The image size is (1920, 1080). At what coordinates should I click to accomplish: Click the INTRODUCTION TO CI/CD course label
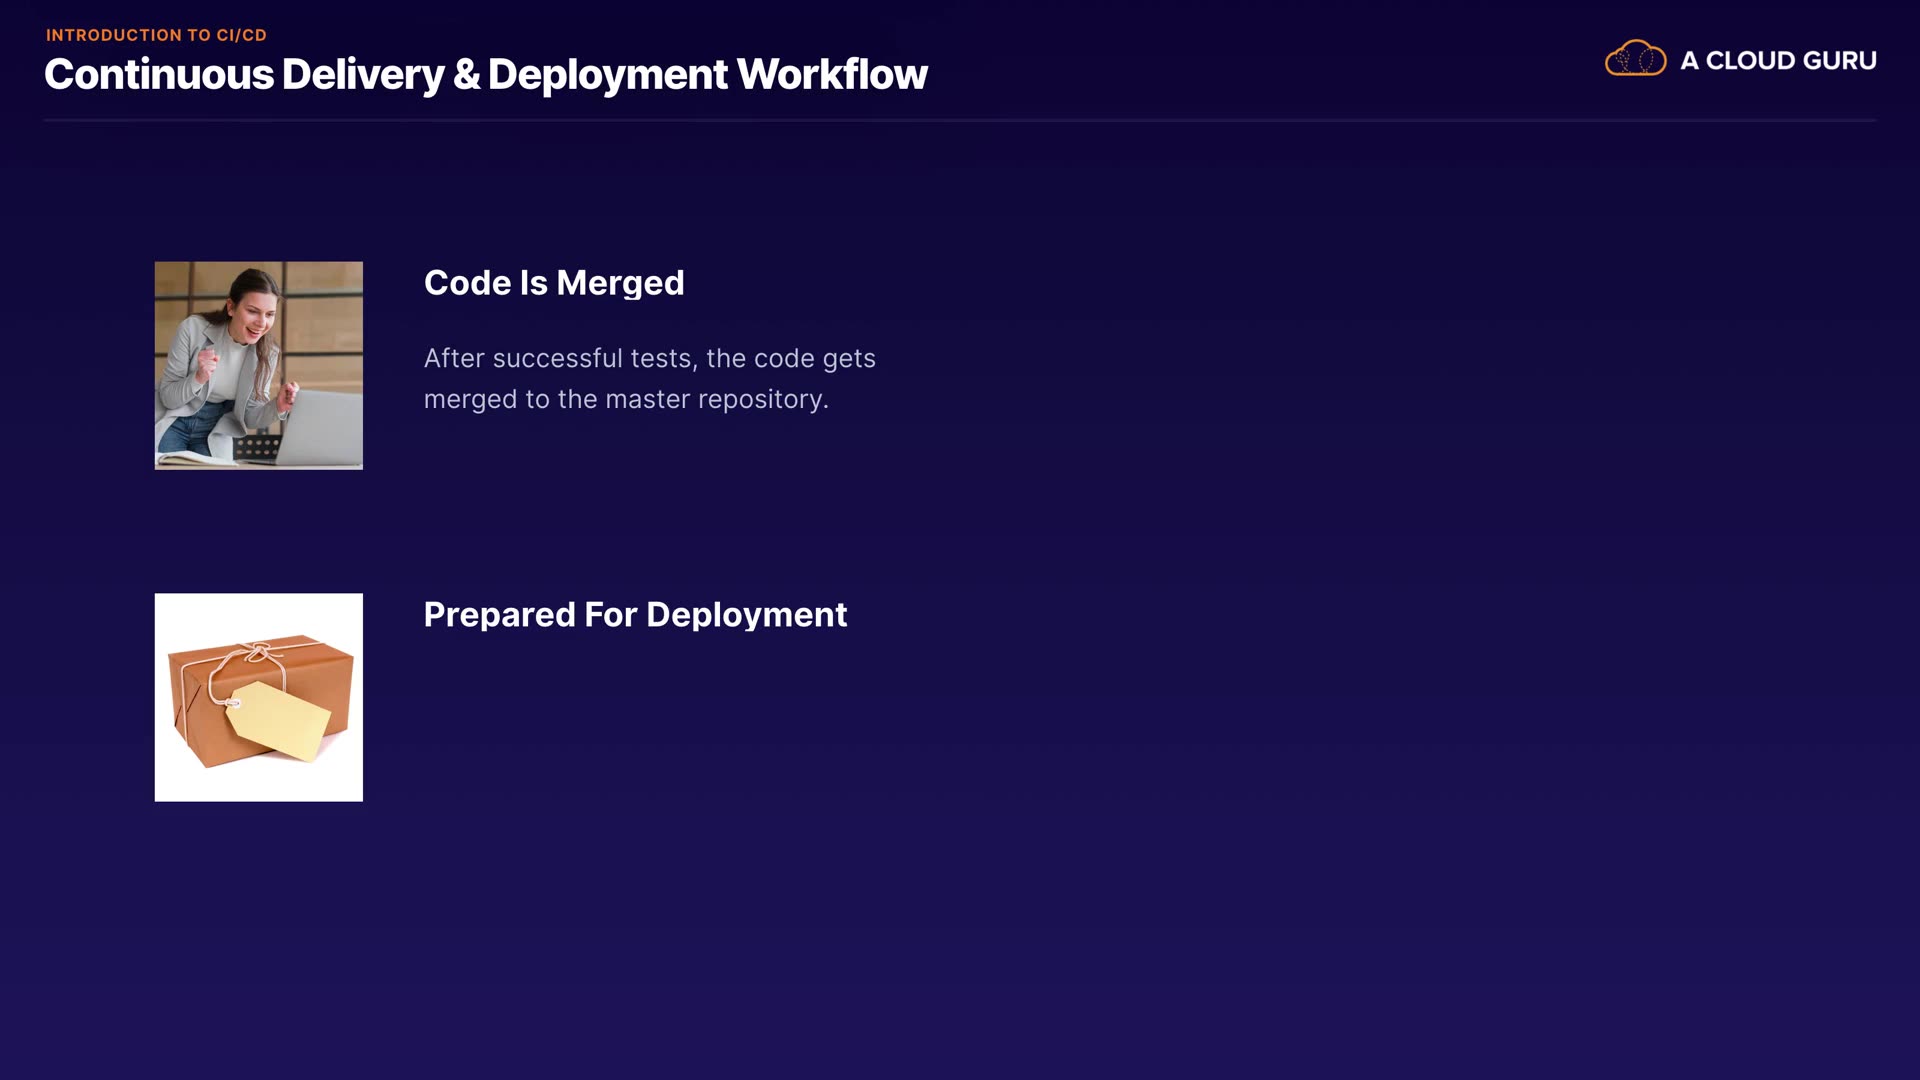156,35
